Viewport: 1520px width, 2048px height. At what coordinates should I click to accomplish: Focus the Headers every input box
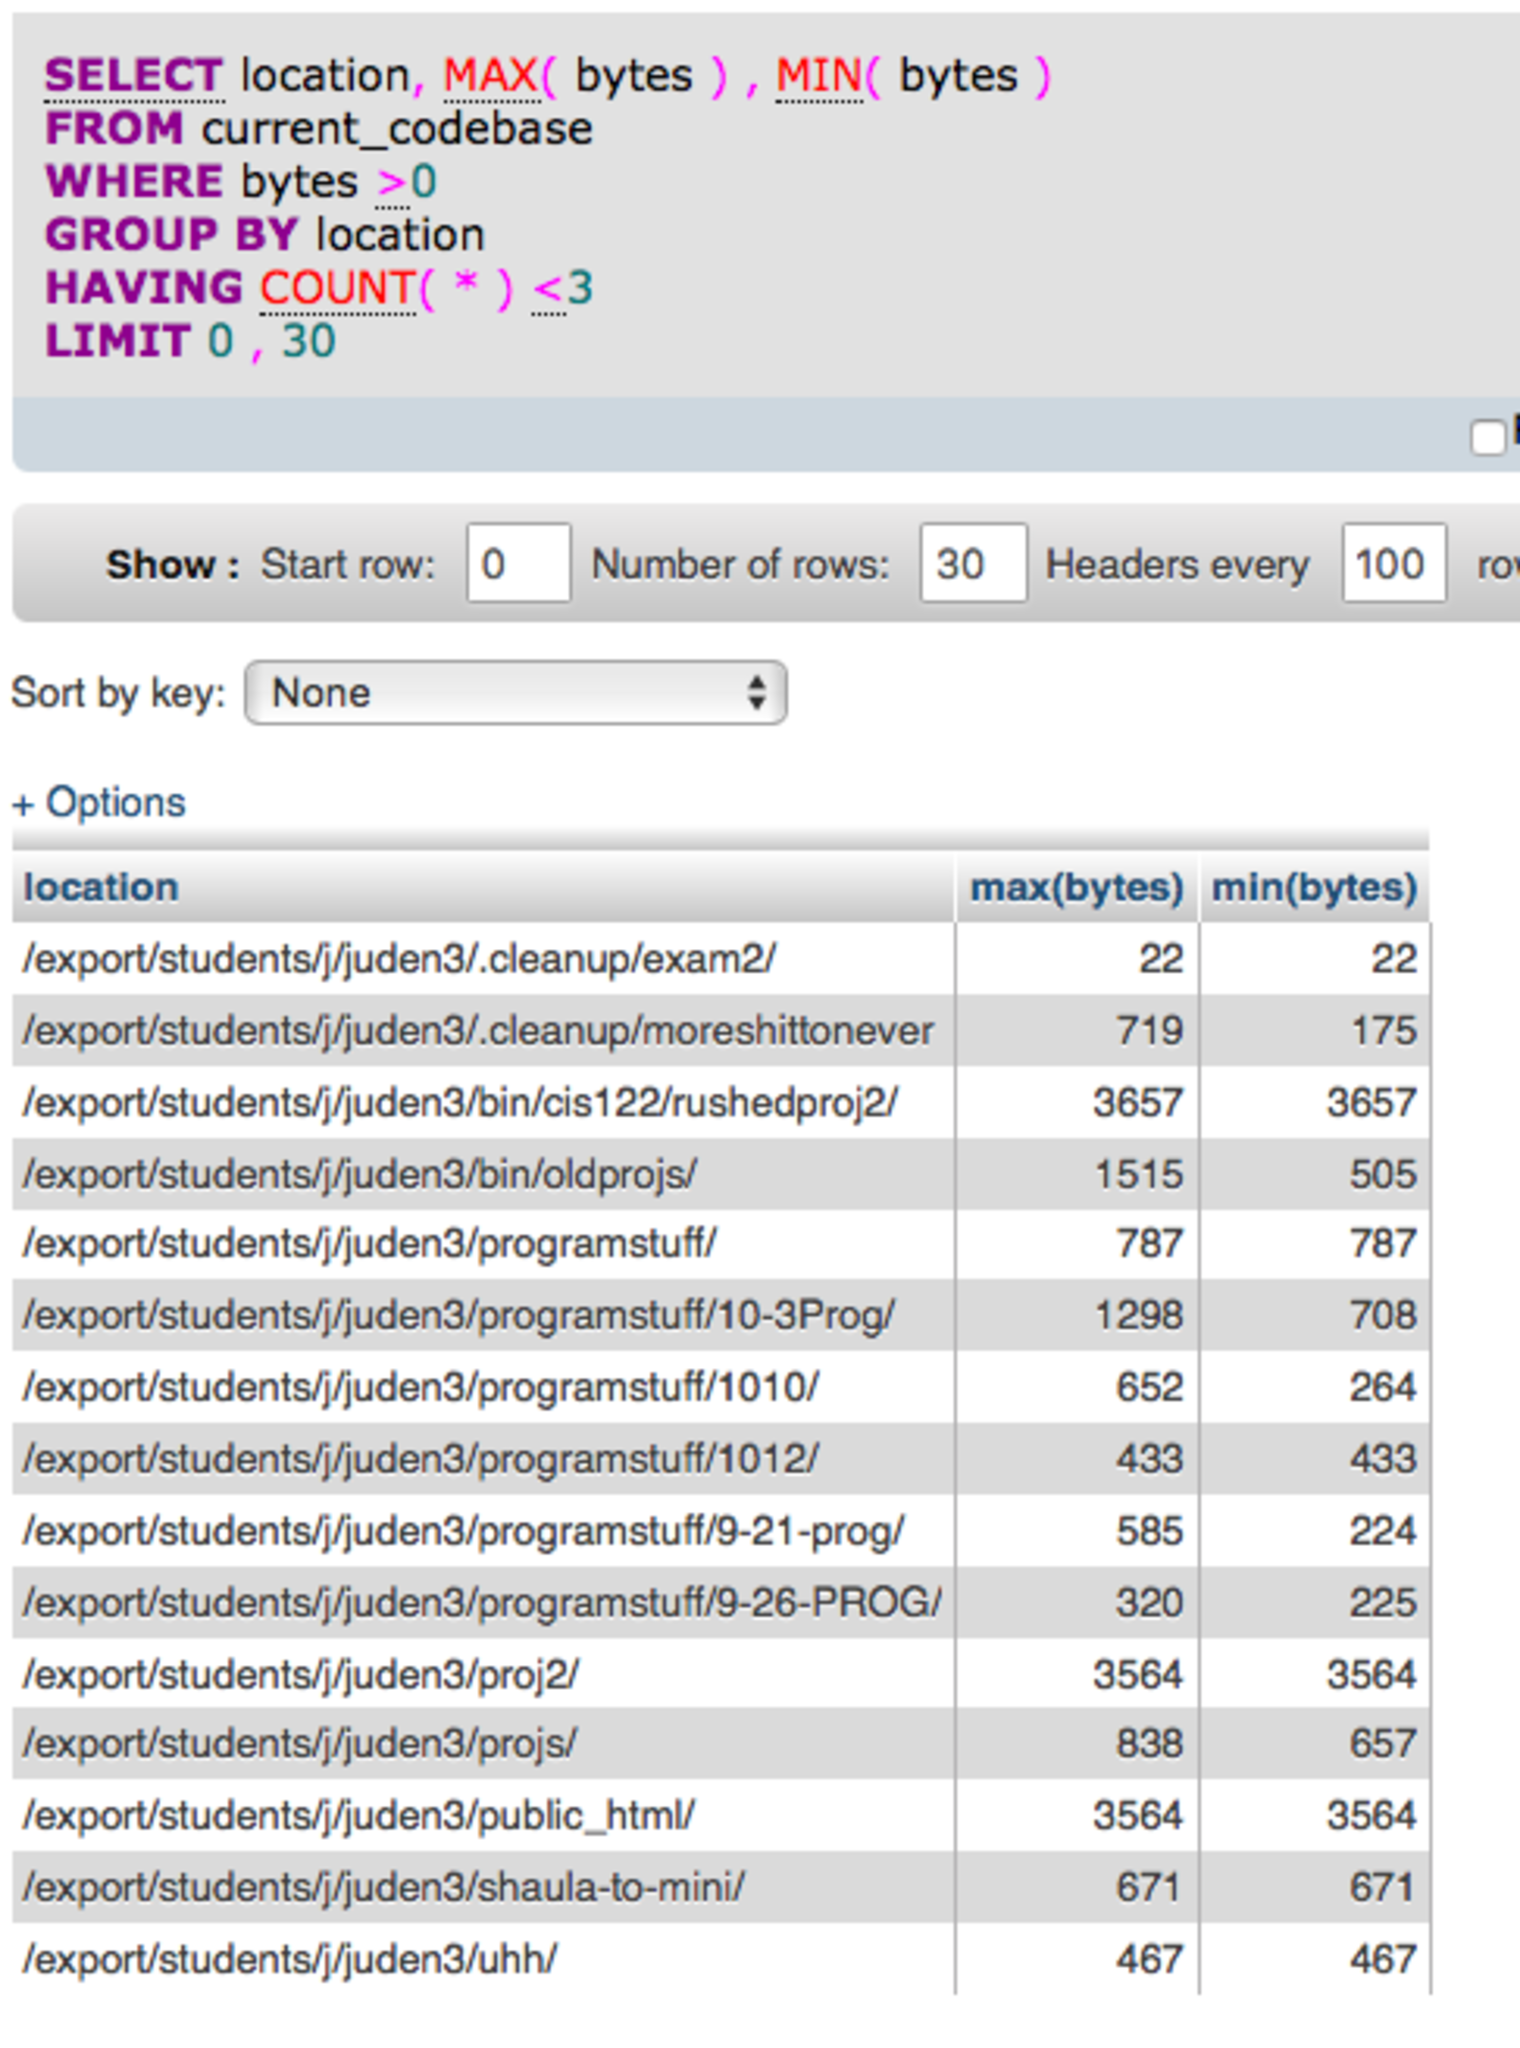coord(1393,564)
